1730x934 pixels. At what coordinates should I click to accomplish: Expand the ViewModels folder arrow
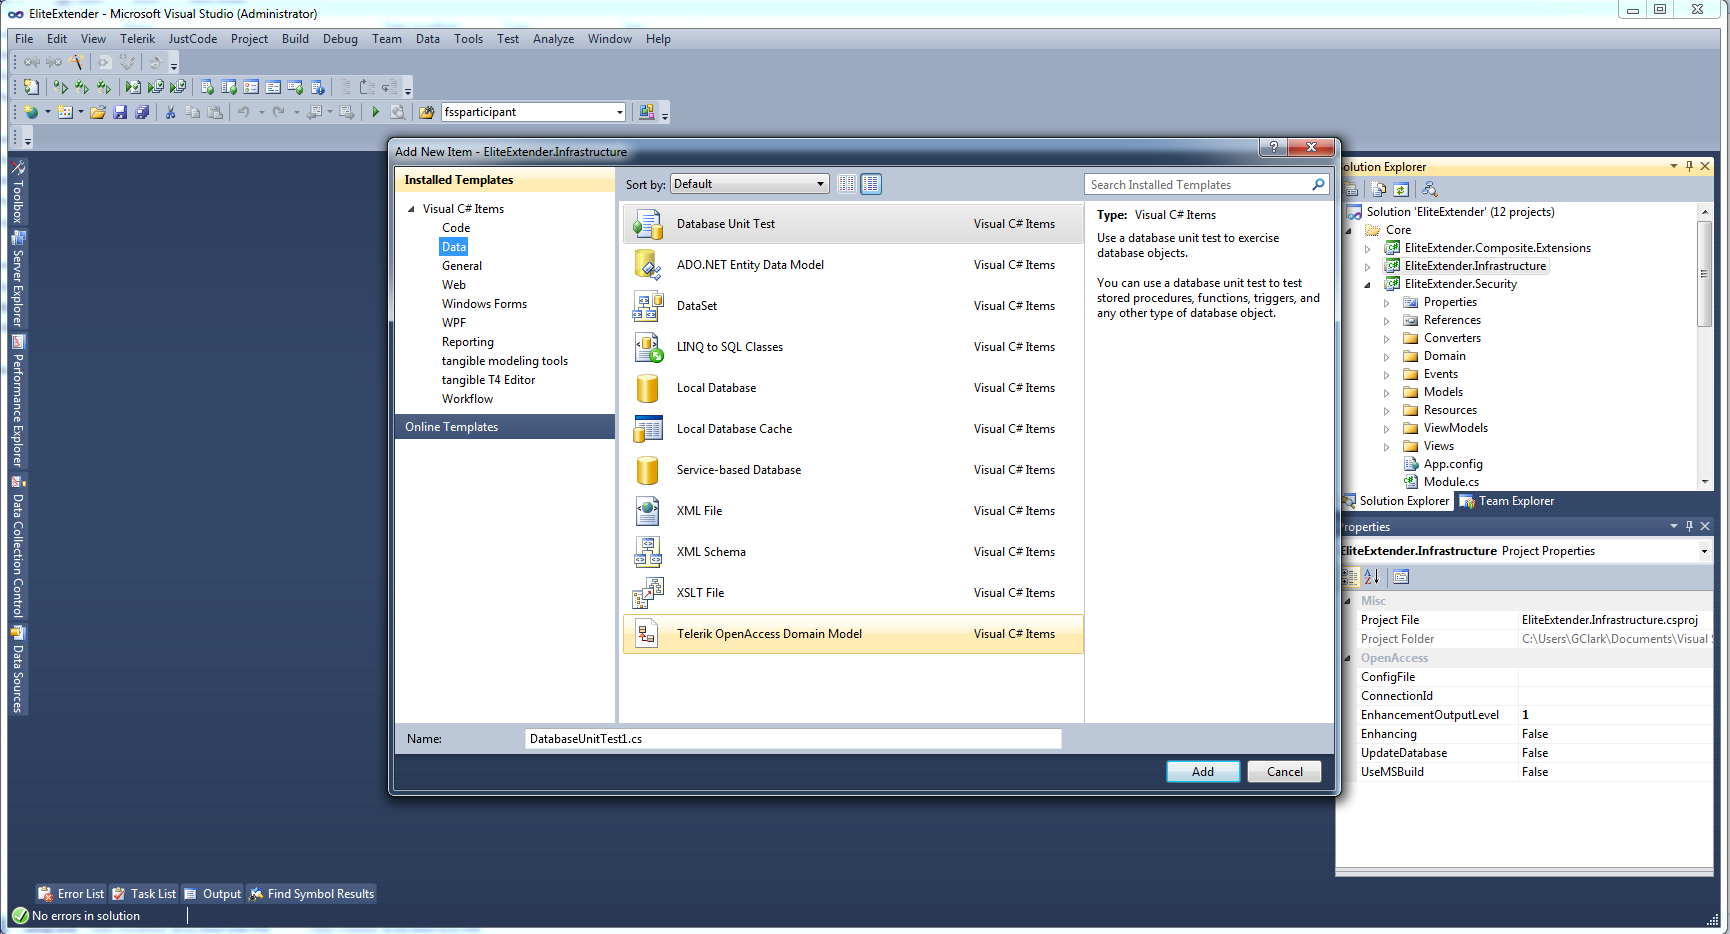1386,428
